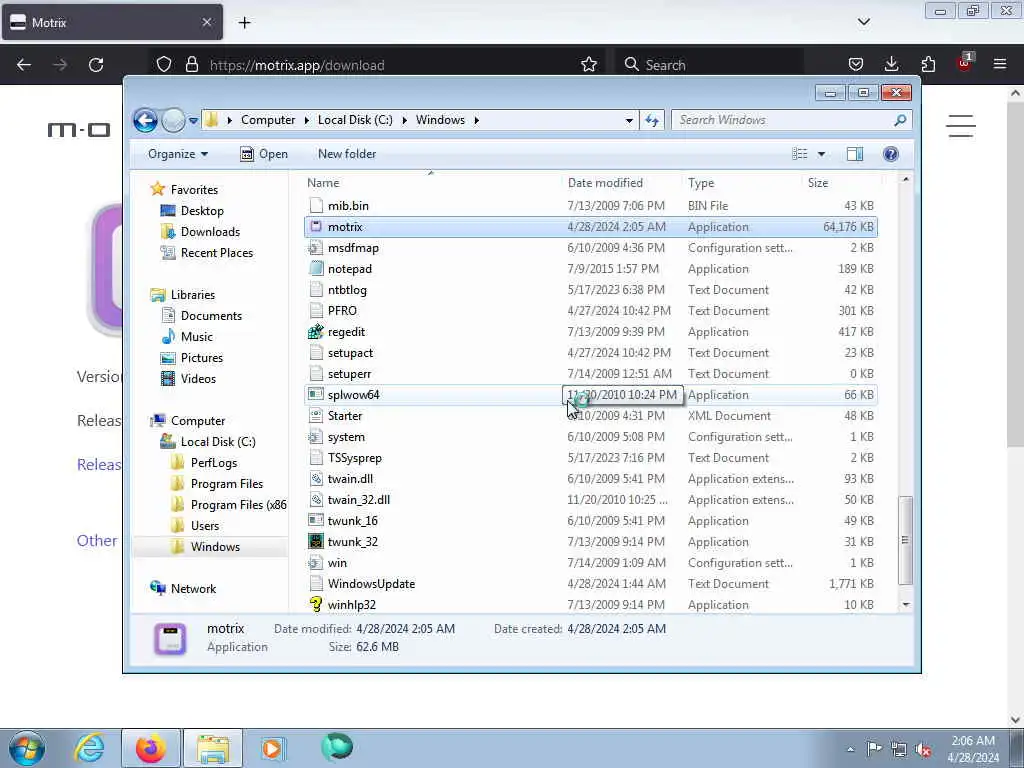Select the twain.dll file icon
The height and width of the screenshot is (768, 1024).
(x=316, y=479)
